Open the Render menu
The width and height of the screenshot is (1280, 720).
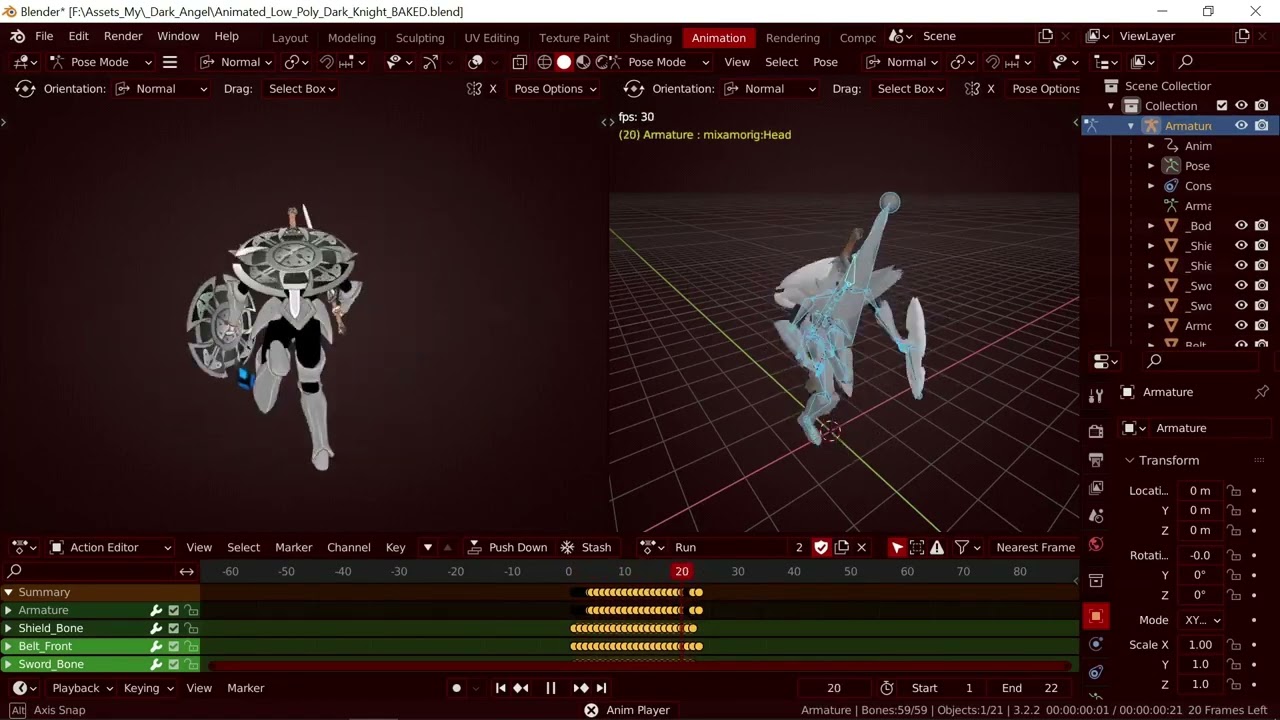[123, 36]
